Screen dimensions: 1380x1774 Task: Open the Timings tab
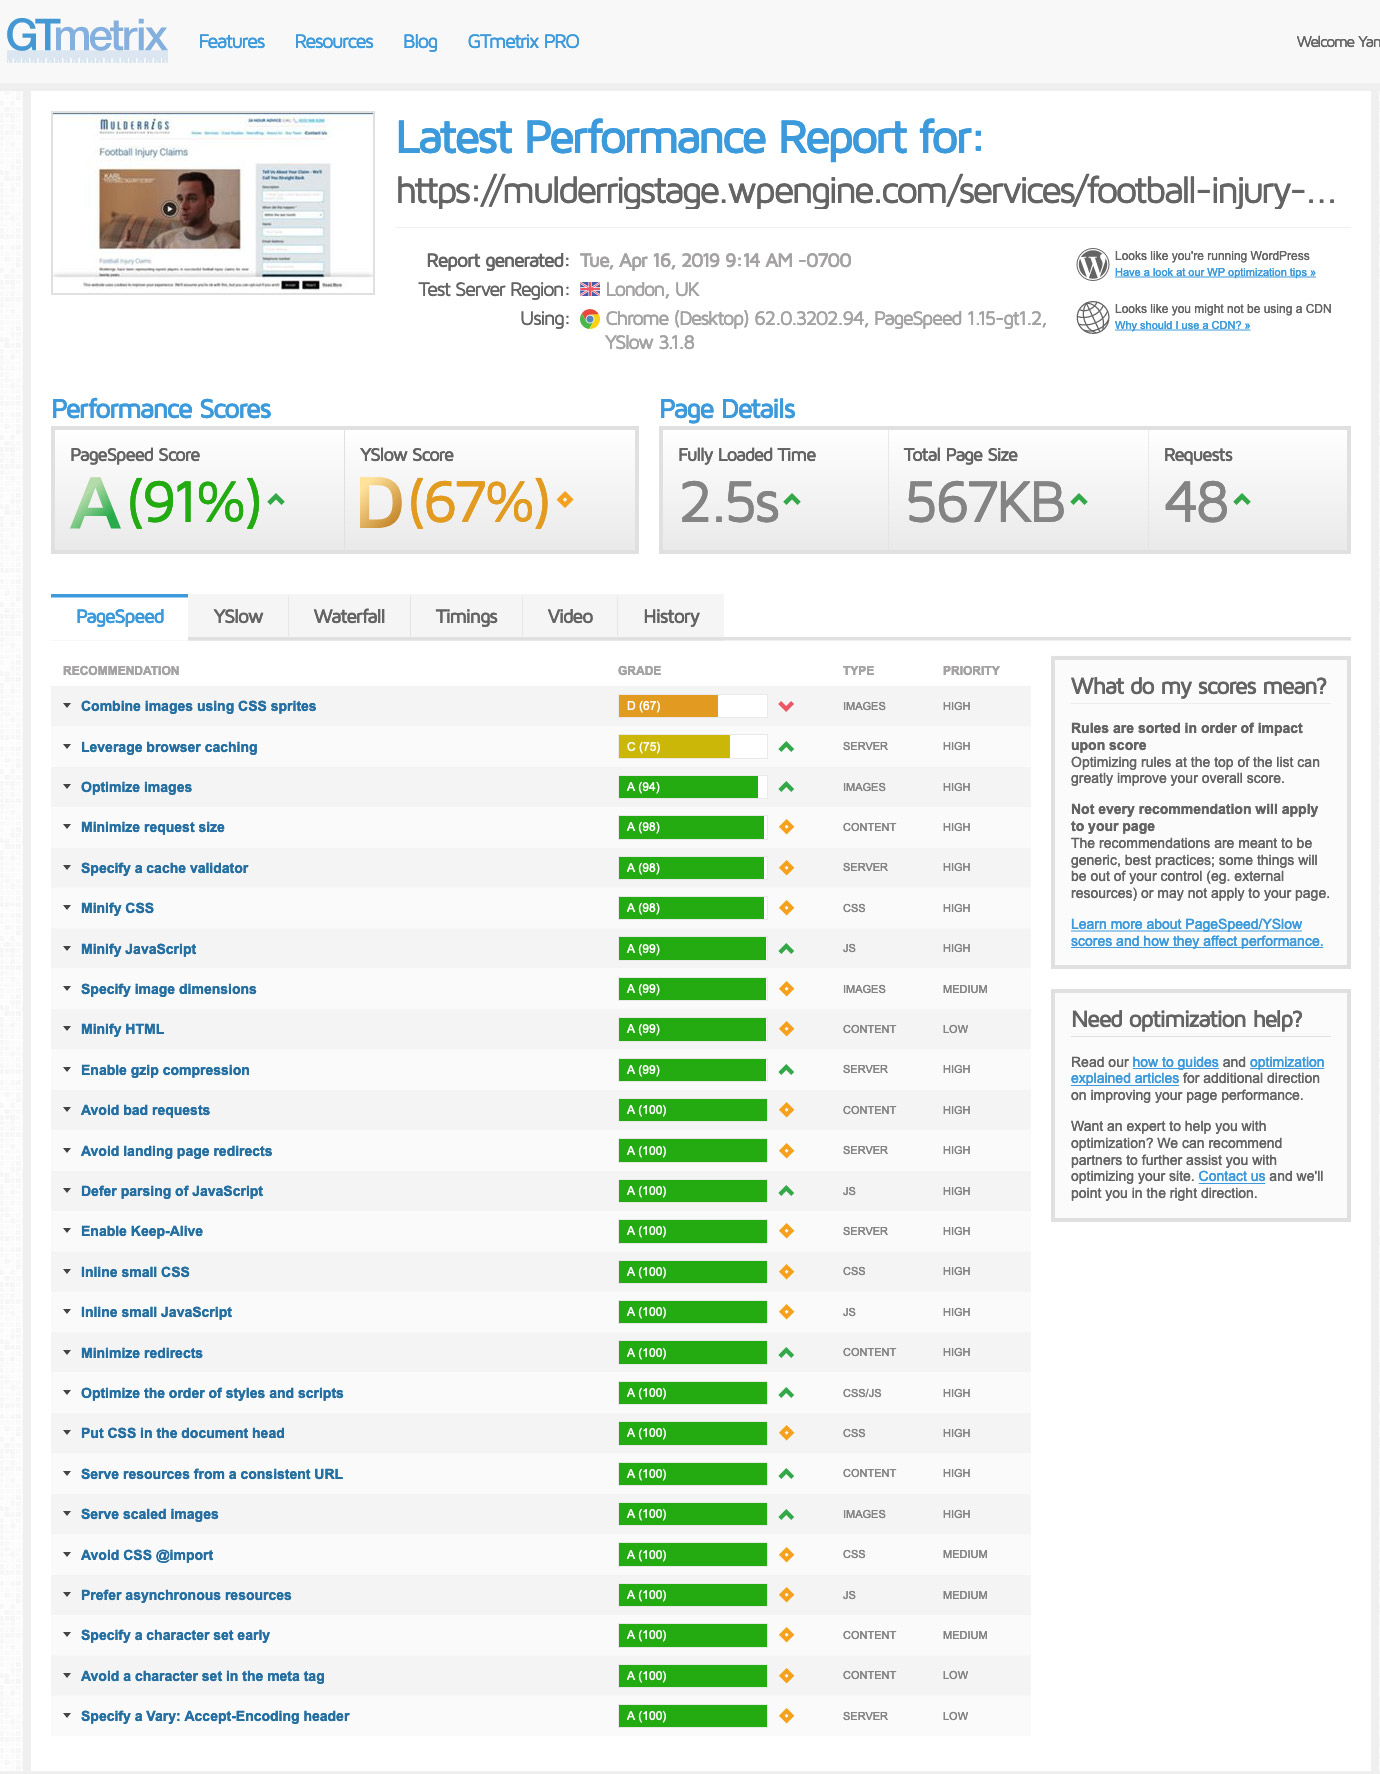coord(467,617)
